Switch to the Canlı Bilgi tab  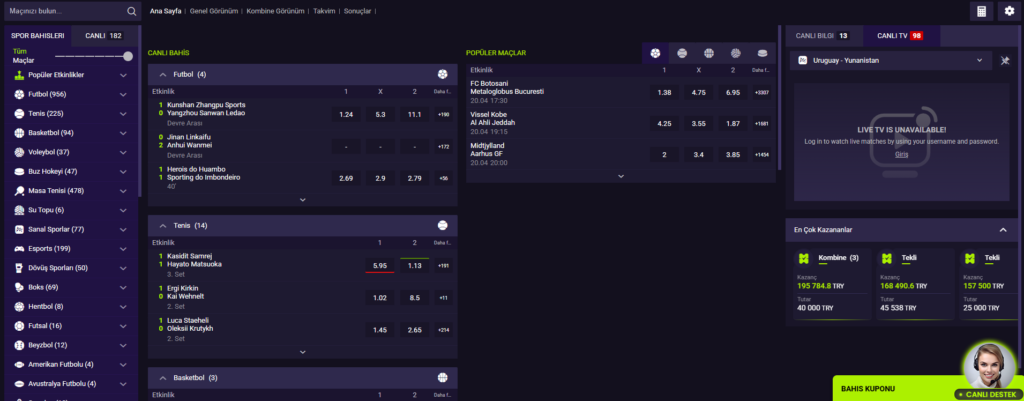(x=822, y=36)
